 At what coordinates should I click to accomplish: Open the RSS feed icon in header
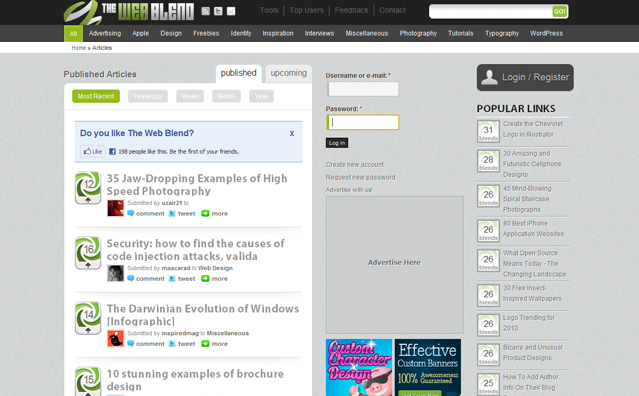[x=205, y=11]
